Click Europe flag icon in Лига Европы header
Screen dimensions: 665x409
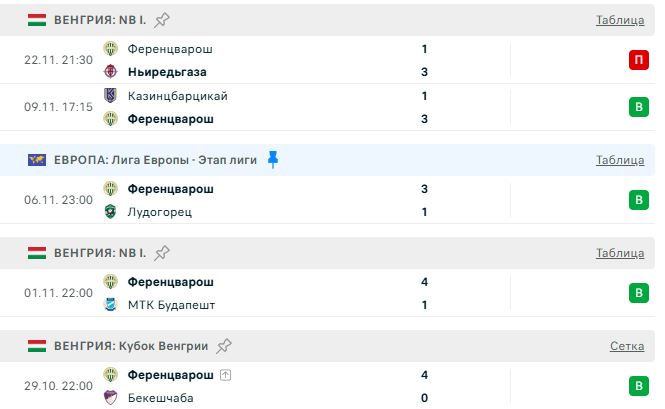click(x=37, y=160)
